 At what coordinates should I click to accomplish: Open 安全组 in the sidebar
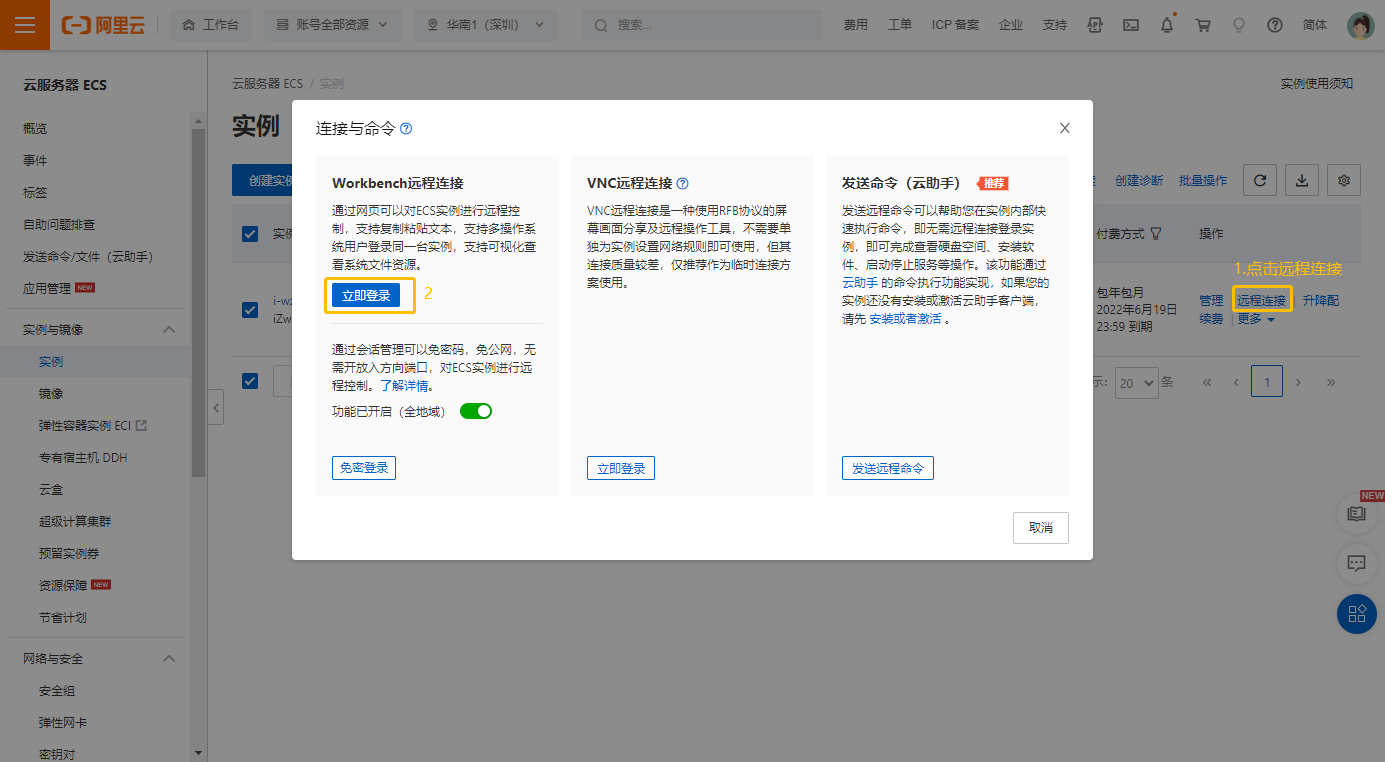pos(57,690)
